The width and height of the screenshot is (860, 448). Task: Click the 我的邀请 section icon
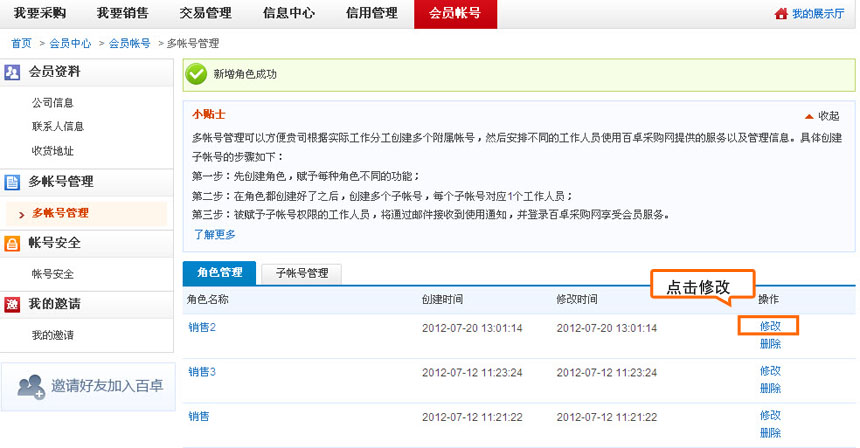(x=13, y=304)
